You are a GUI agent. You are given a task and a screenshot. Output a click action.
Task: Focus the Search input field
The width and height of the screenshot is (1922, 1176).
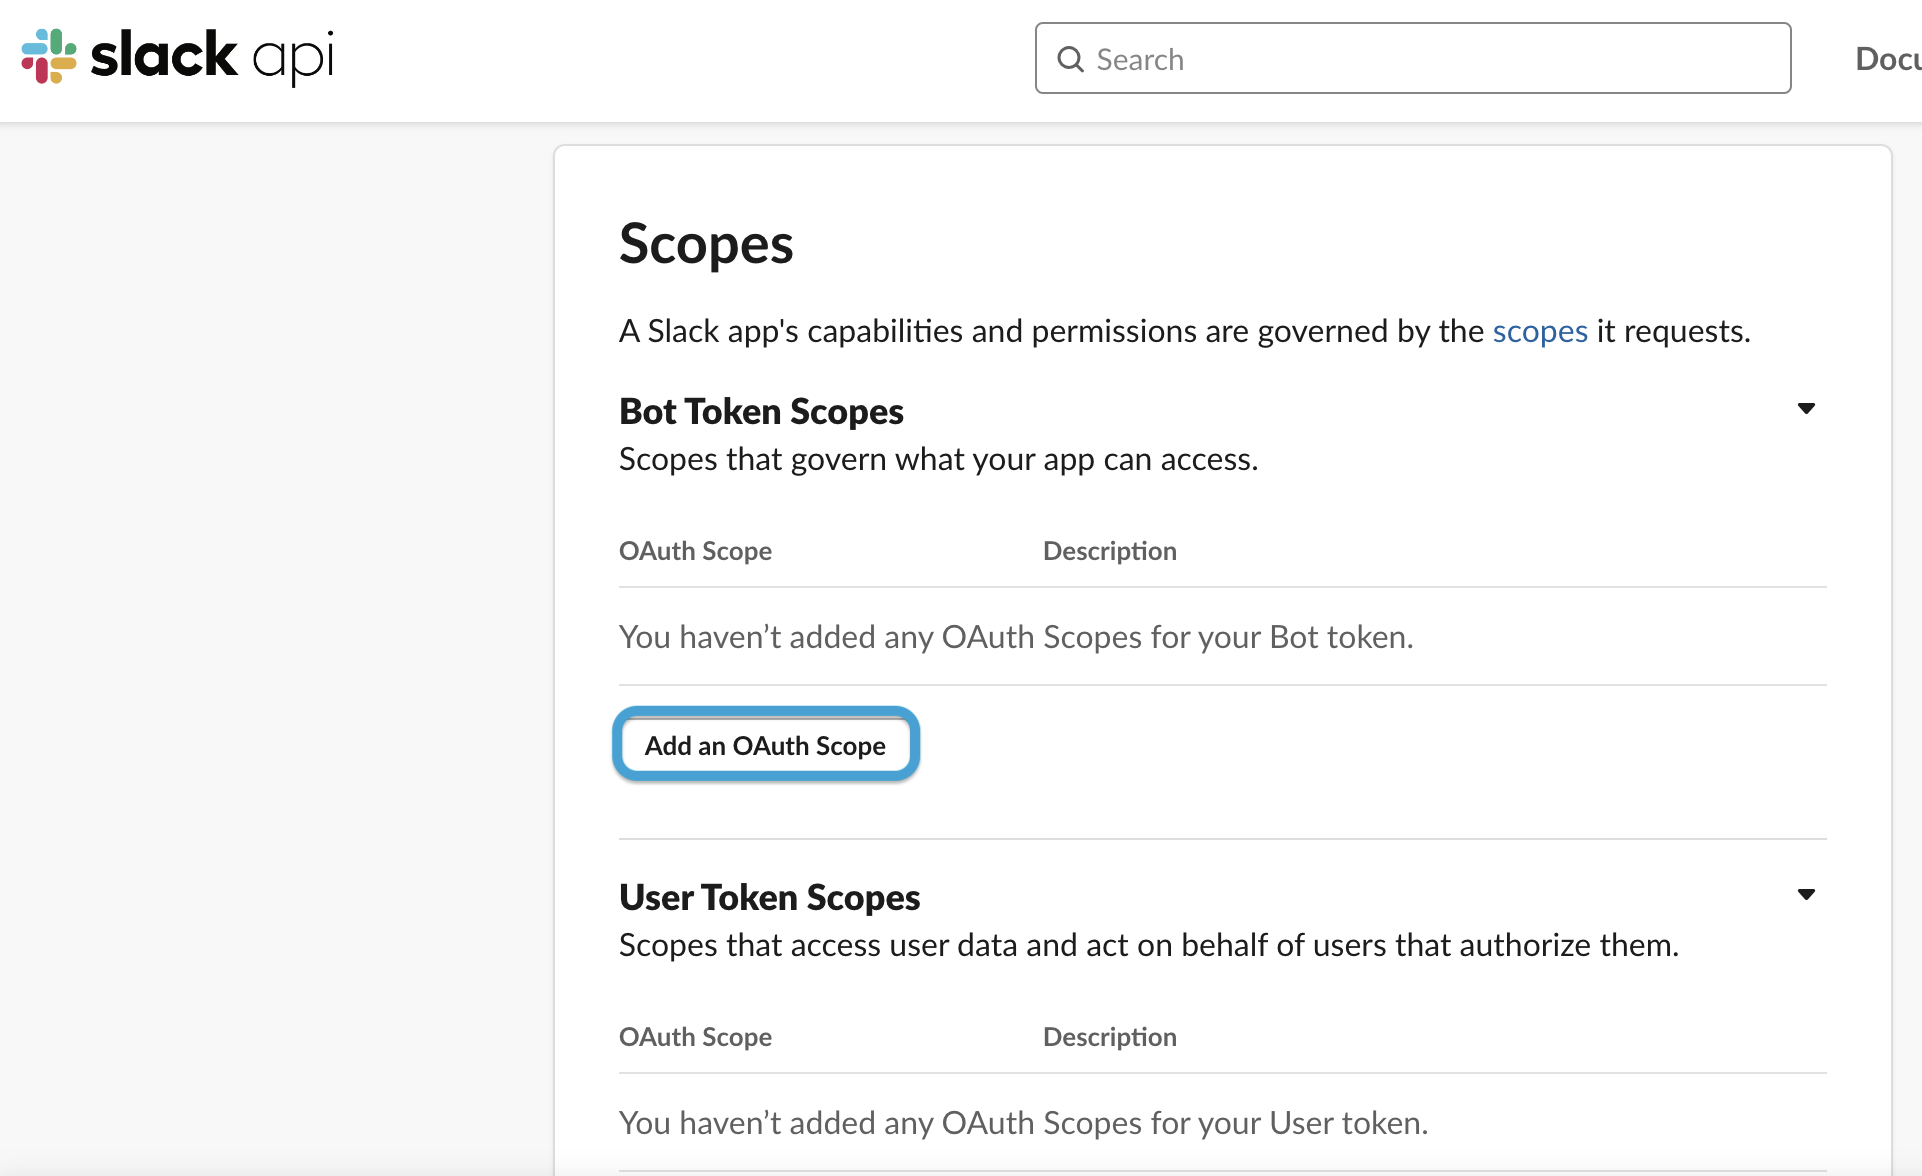pyautogui.click(x=1413, y=59)
